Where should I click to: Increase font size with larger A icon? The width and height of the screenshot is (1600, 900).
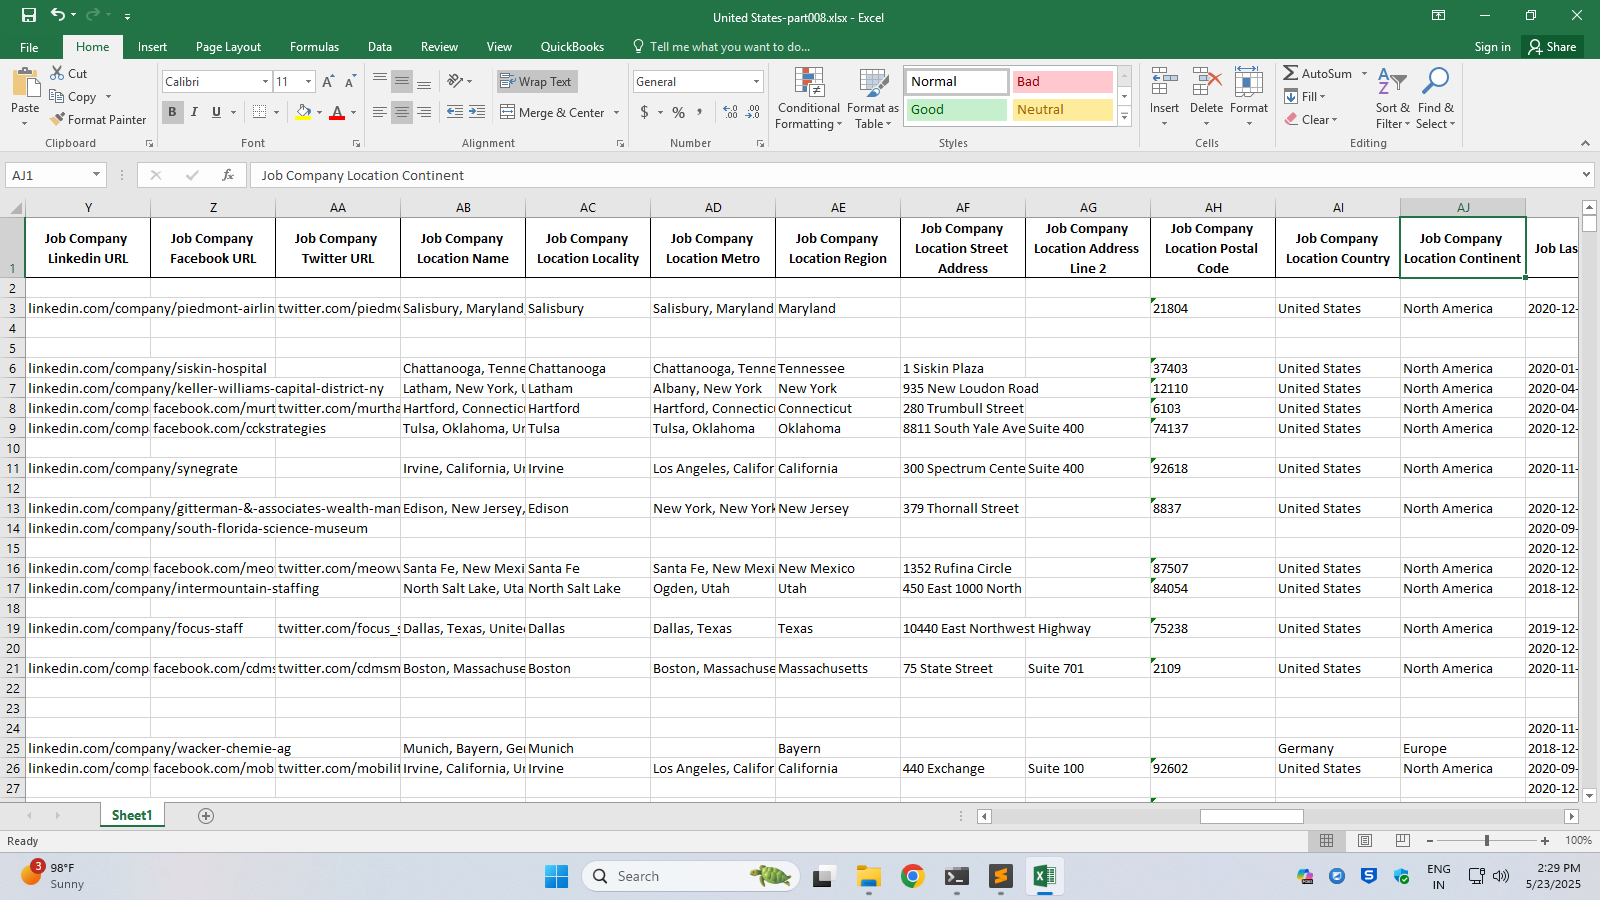pos(328,82)
